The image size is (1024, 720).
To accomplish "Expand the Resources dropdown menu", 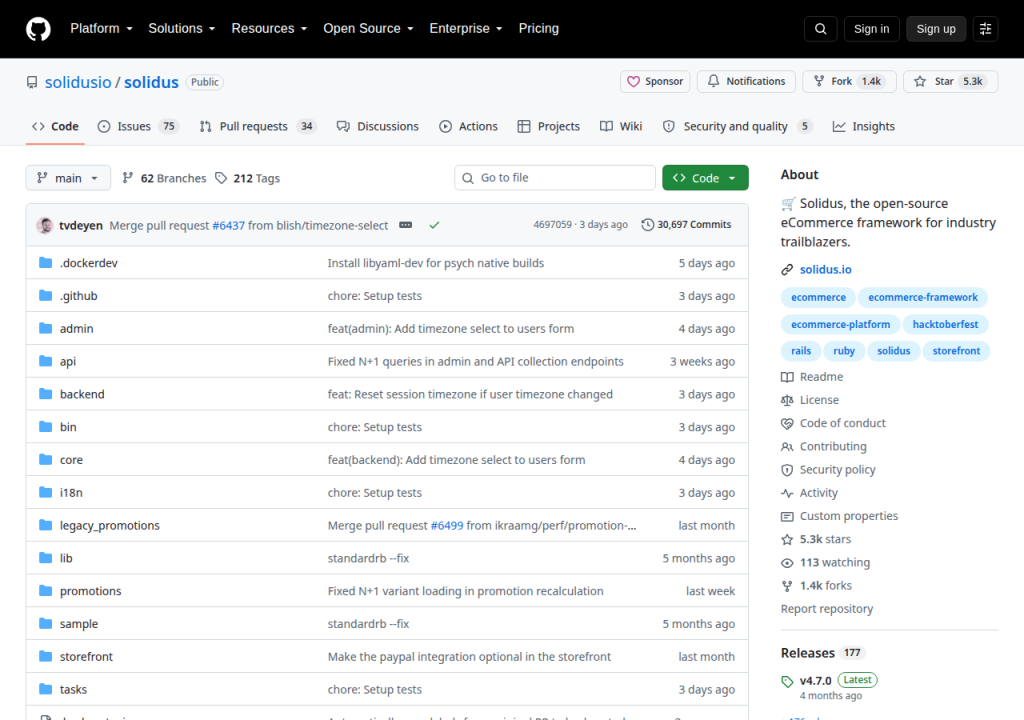I will click(269, 29).
